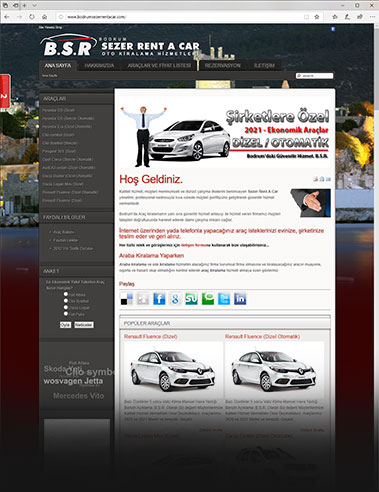This screenshot has width=379, height=492.
Task: Select first radio option in Anket poll
Action: point(66,294)
